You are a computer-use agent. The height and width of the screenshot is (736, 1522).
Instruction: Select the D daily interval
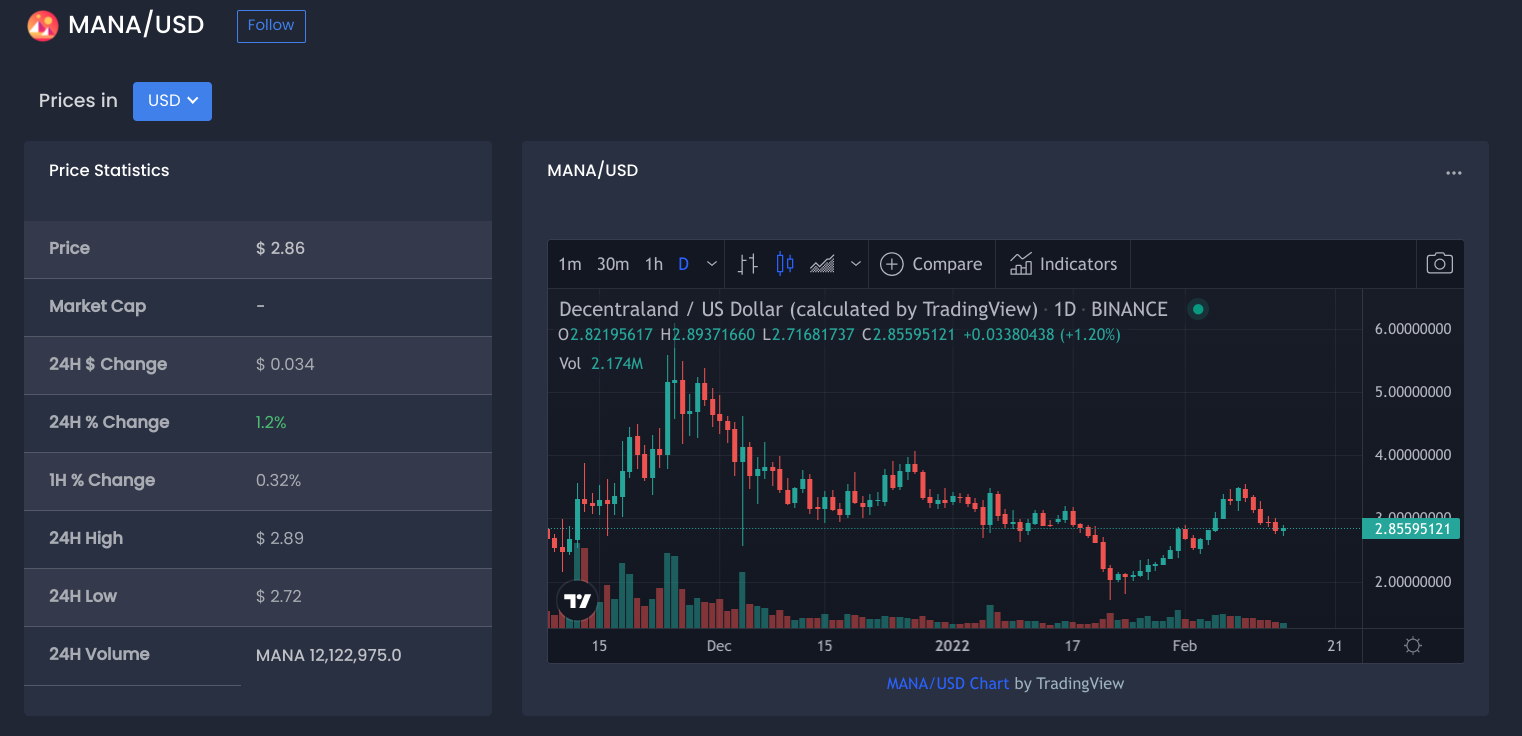[x=684, y=264]
